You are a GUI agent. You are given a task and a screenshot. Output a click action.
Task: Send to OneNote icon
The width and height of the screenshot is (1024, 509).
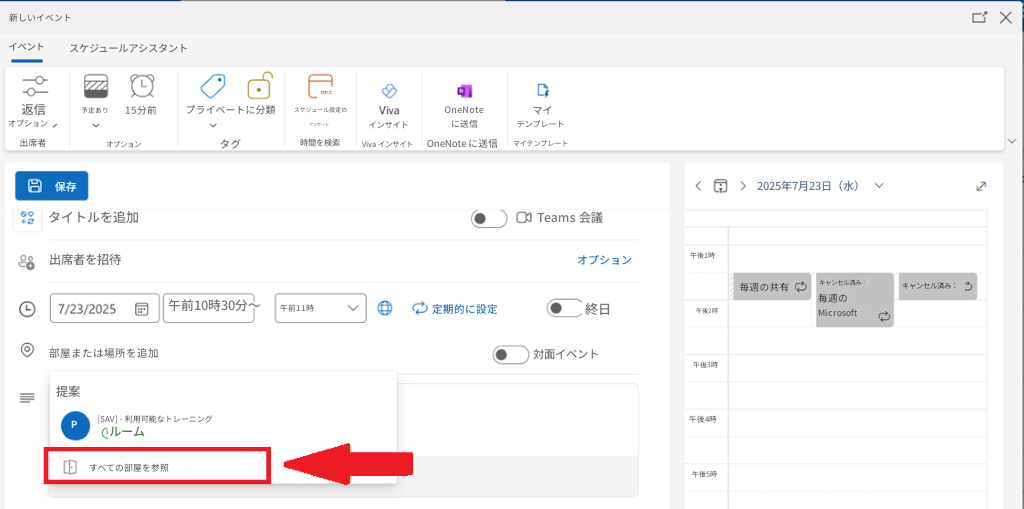(x=464, y=91)
